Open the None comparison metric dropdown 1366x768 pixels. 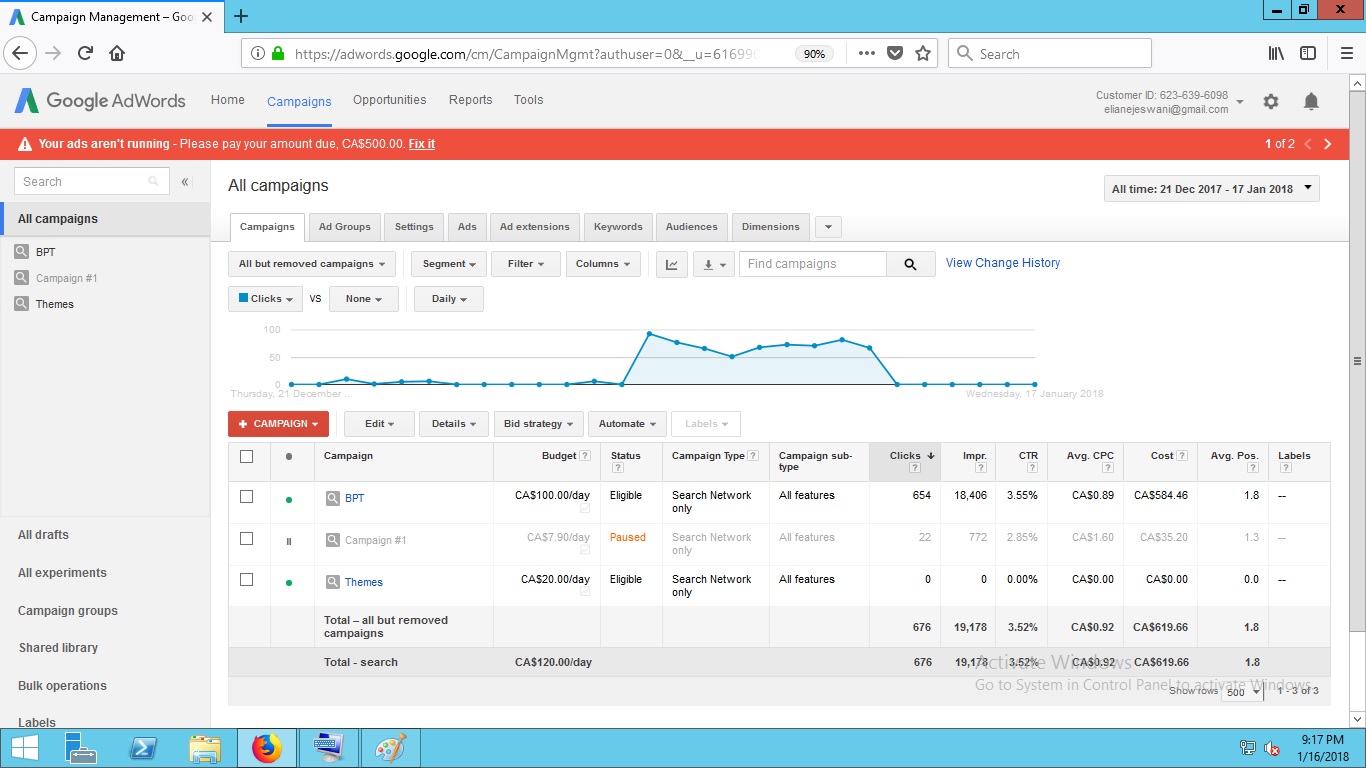(x=364, y=299)
